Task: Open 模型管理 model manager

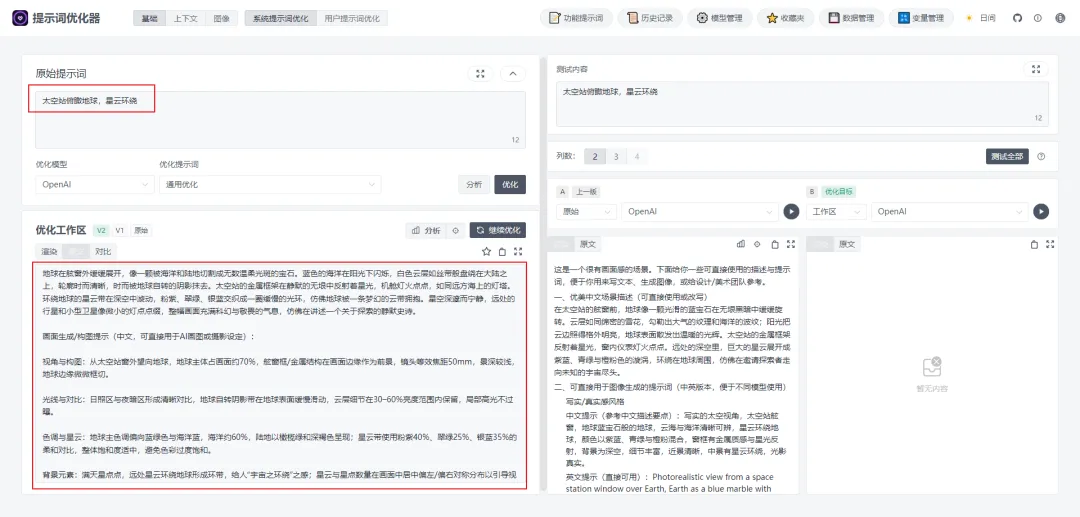Action: (719, 18)
